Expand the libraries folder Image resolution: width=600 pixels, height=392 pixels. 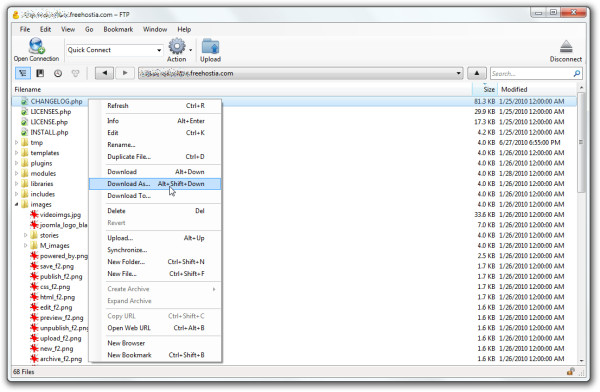[16, 184]
